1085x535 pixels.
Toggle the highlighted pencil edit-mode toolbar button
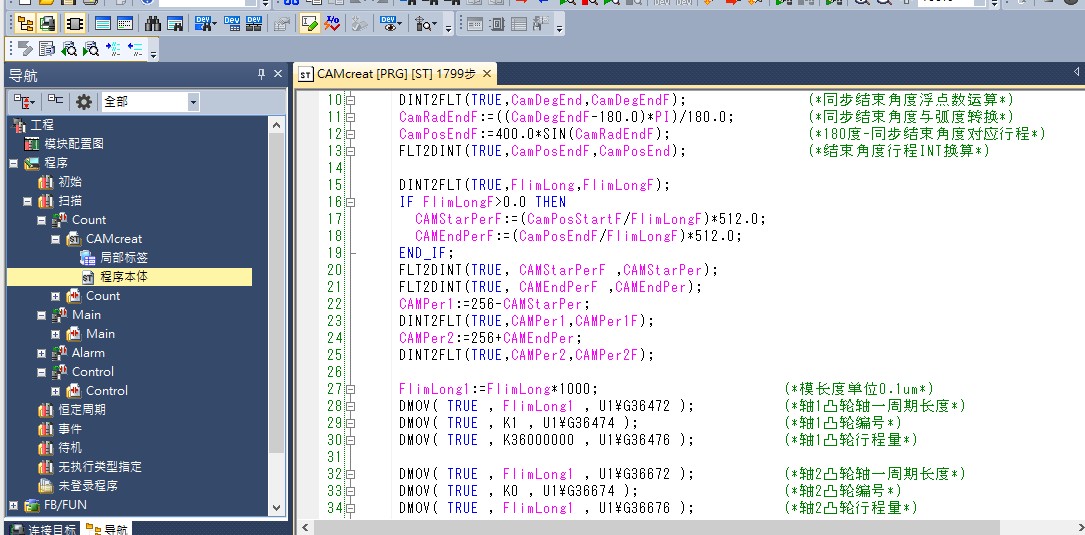[x=309, y=24]
